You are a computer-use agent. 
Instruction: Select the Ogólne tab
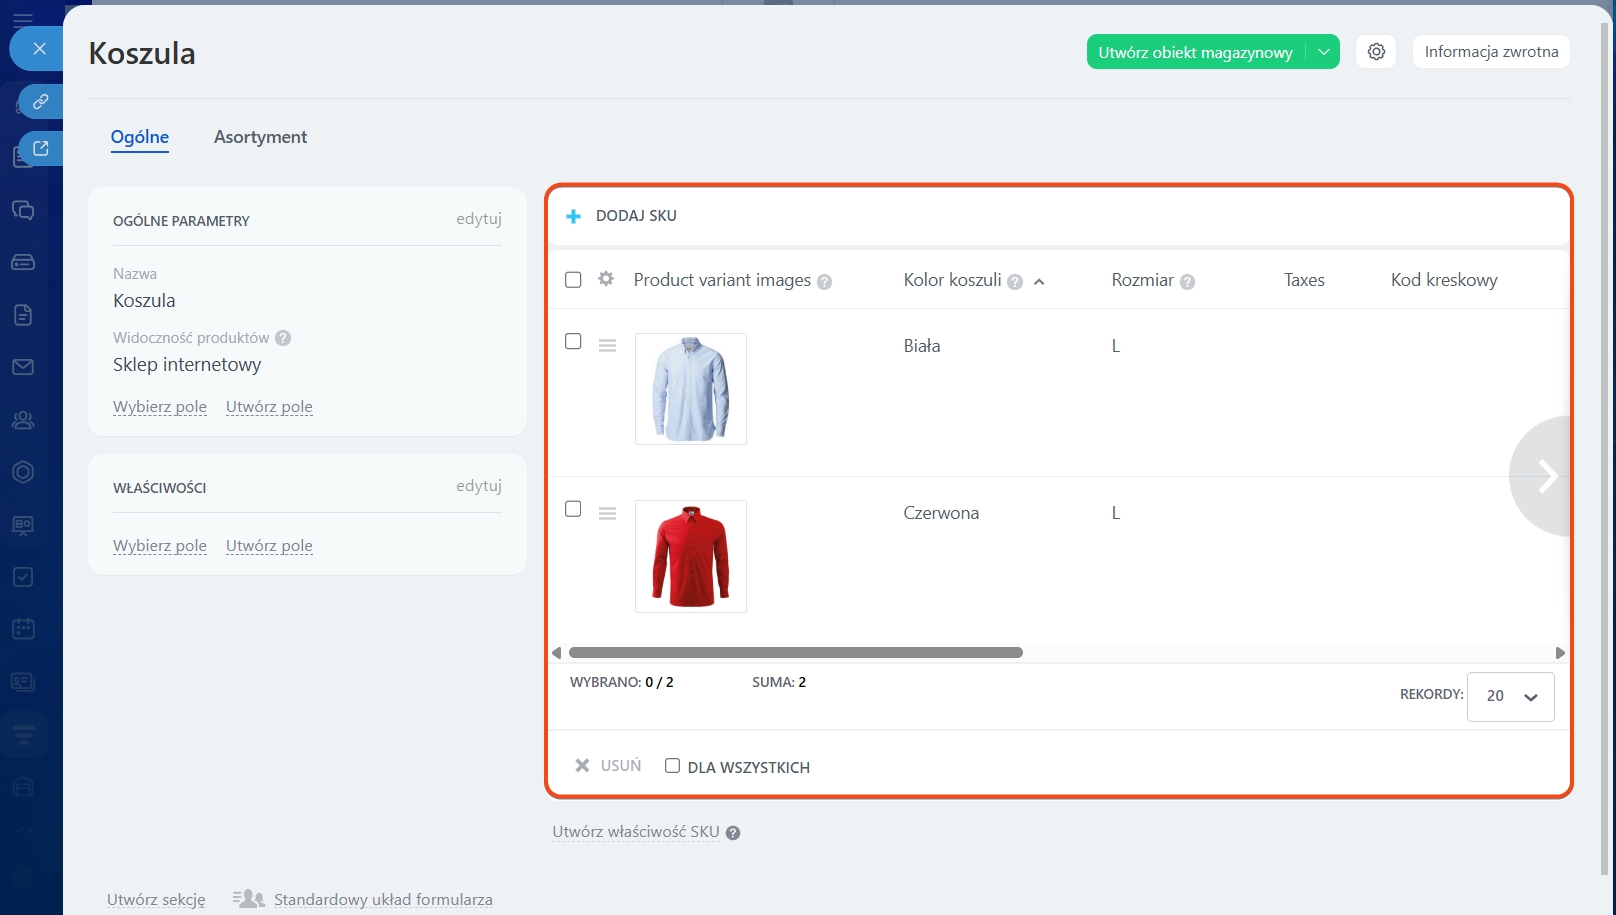140,137
